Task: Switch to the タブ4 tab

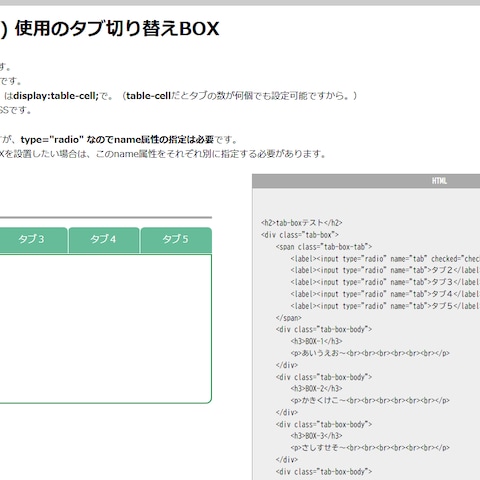Action: [104, 240]
